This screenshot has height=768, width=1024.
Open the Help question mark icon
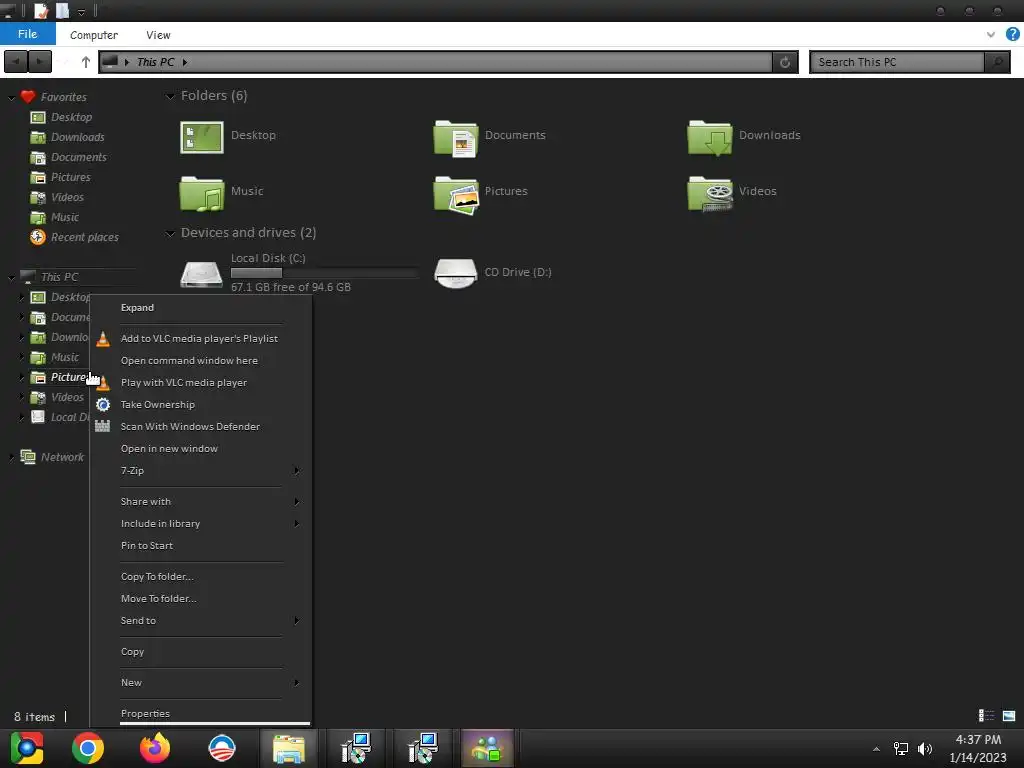pyautogui.click(x=1012, y=34)
